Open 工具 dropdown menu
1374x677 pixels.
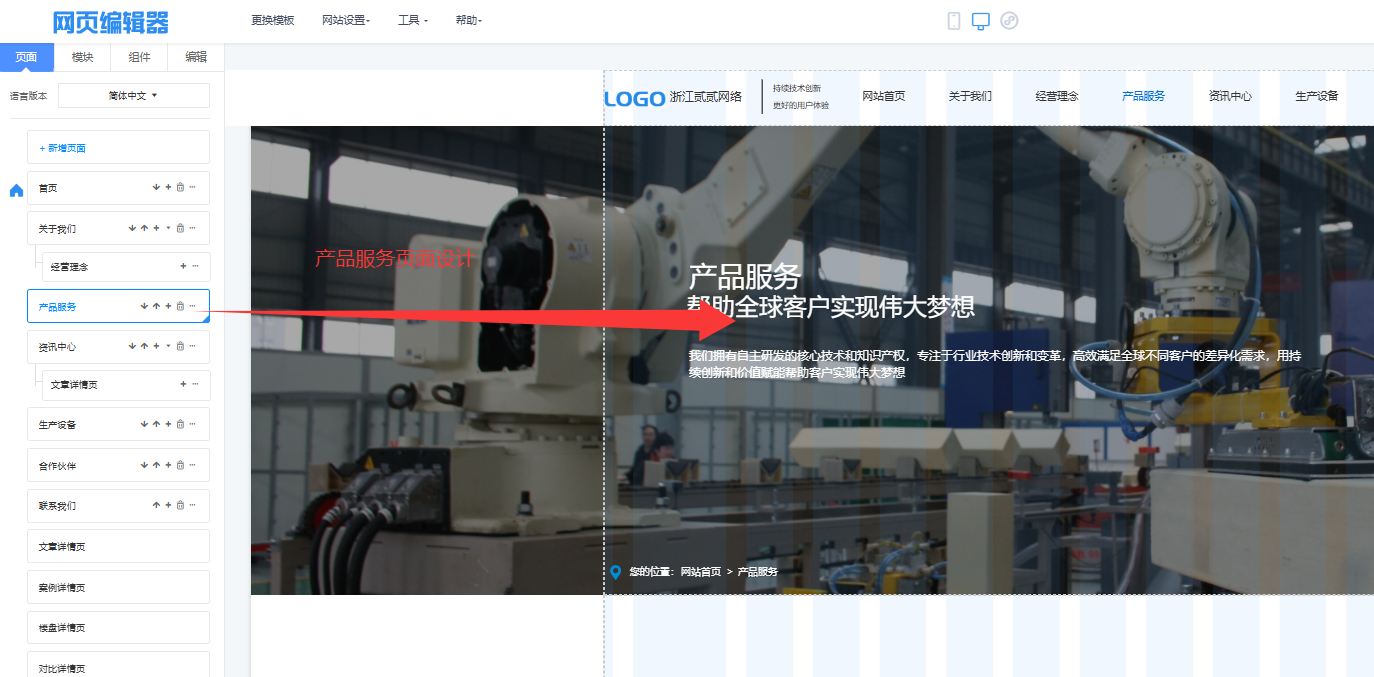point(413,20)
